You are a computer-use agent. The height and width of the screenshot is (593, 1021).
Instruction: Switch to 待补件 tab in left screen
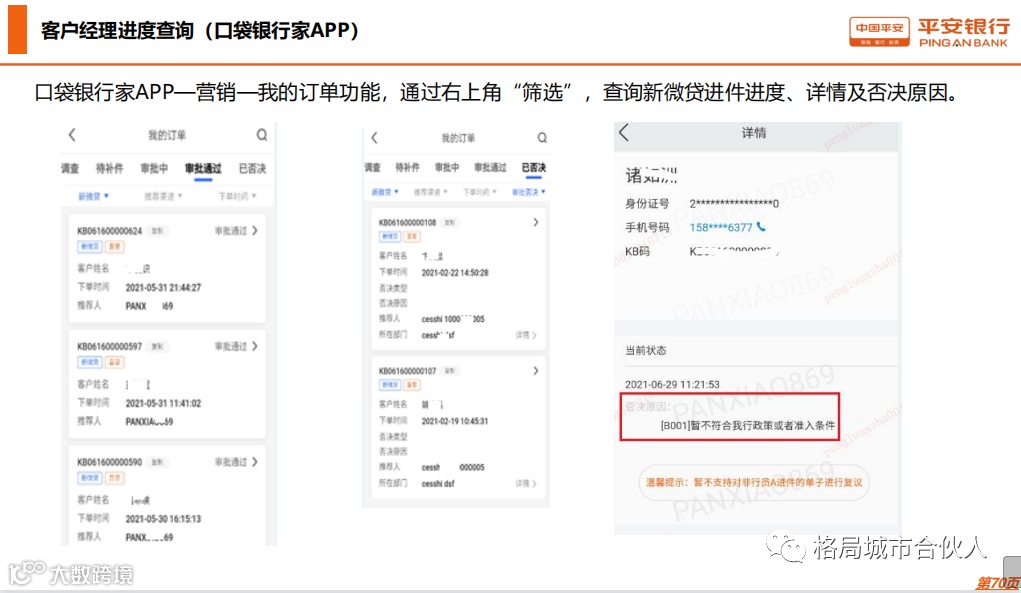pos(109,169)
